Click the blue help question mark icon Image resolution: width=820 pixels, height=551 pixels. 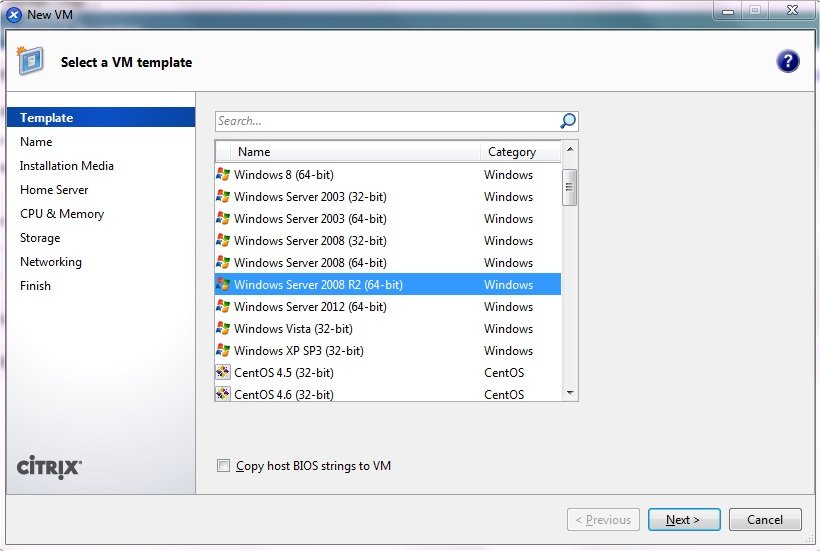pyautogui.click(x=787, y=61)
